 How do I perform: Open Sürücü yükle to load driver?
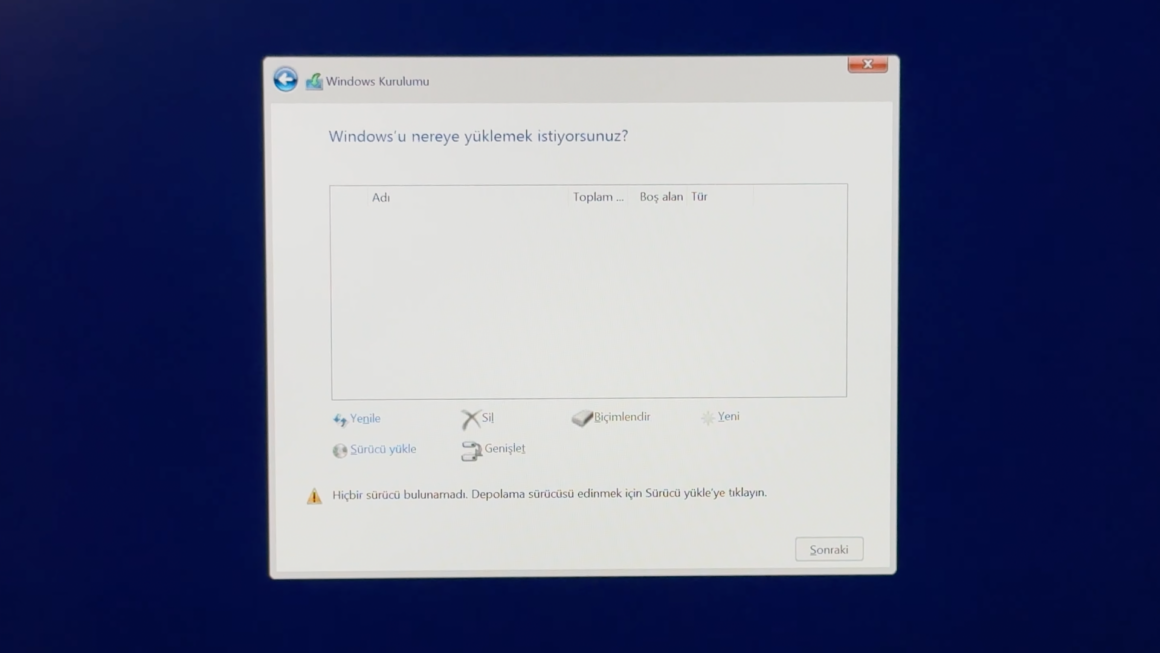[383, 449]
